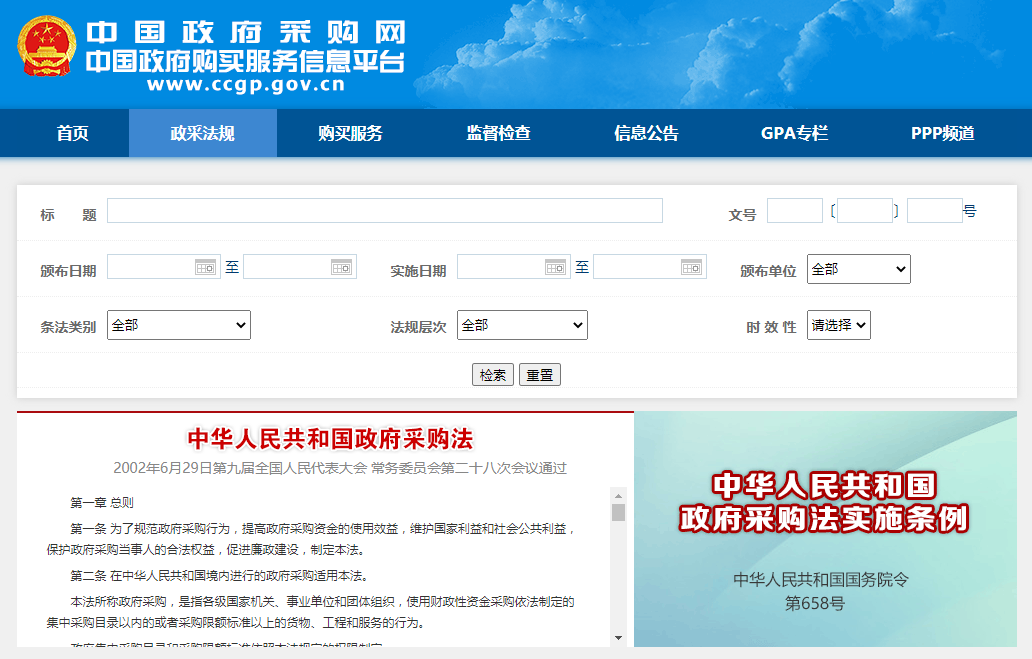Open PPP频道 navigation tab
Viewport: 1032px width, 659px height.
click(942, 133)
